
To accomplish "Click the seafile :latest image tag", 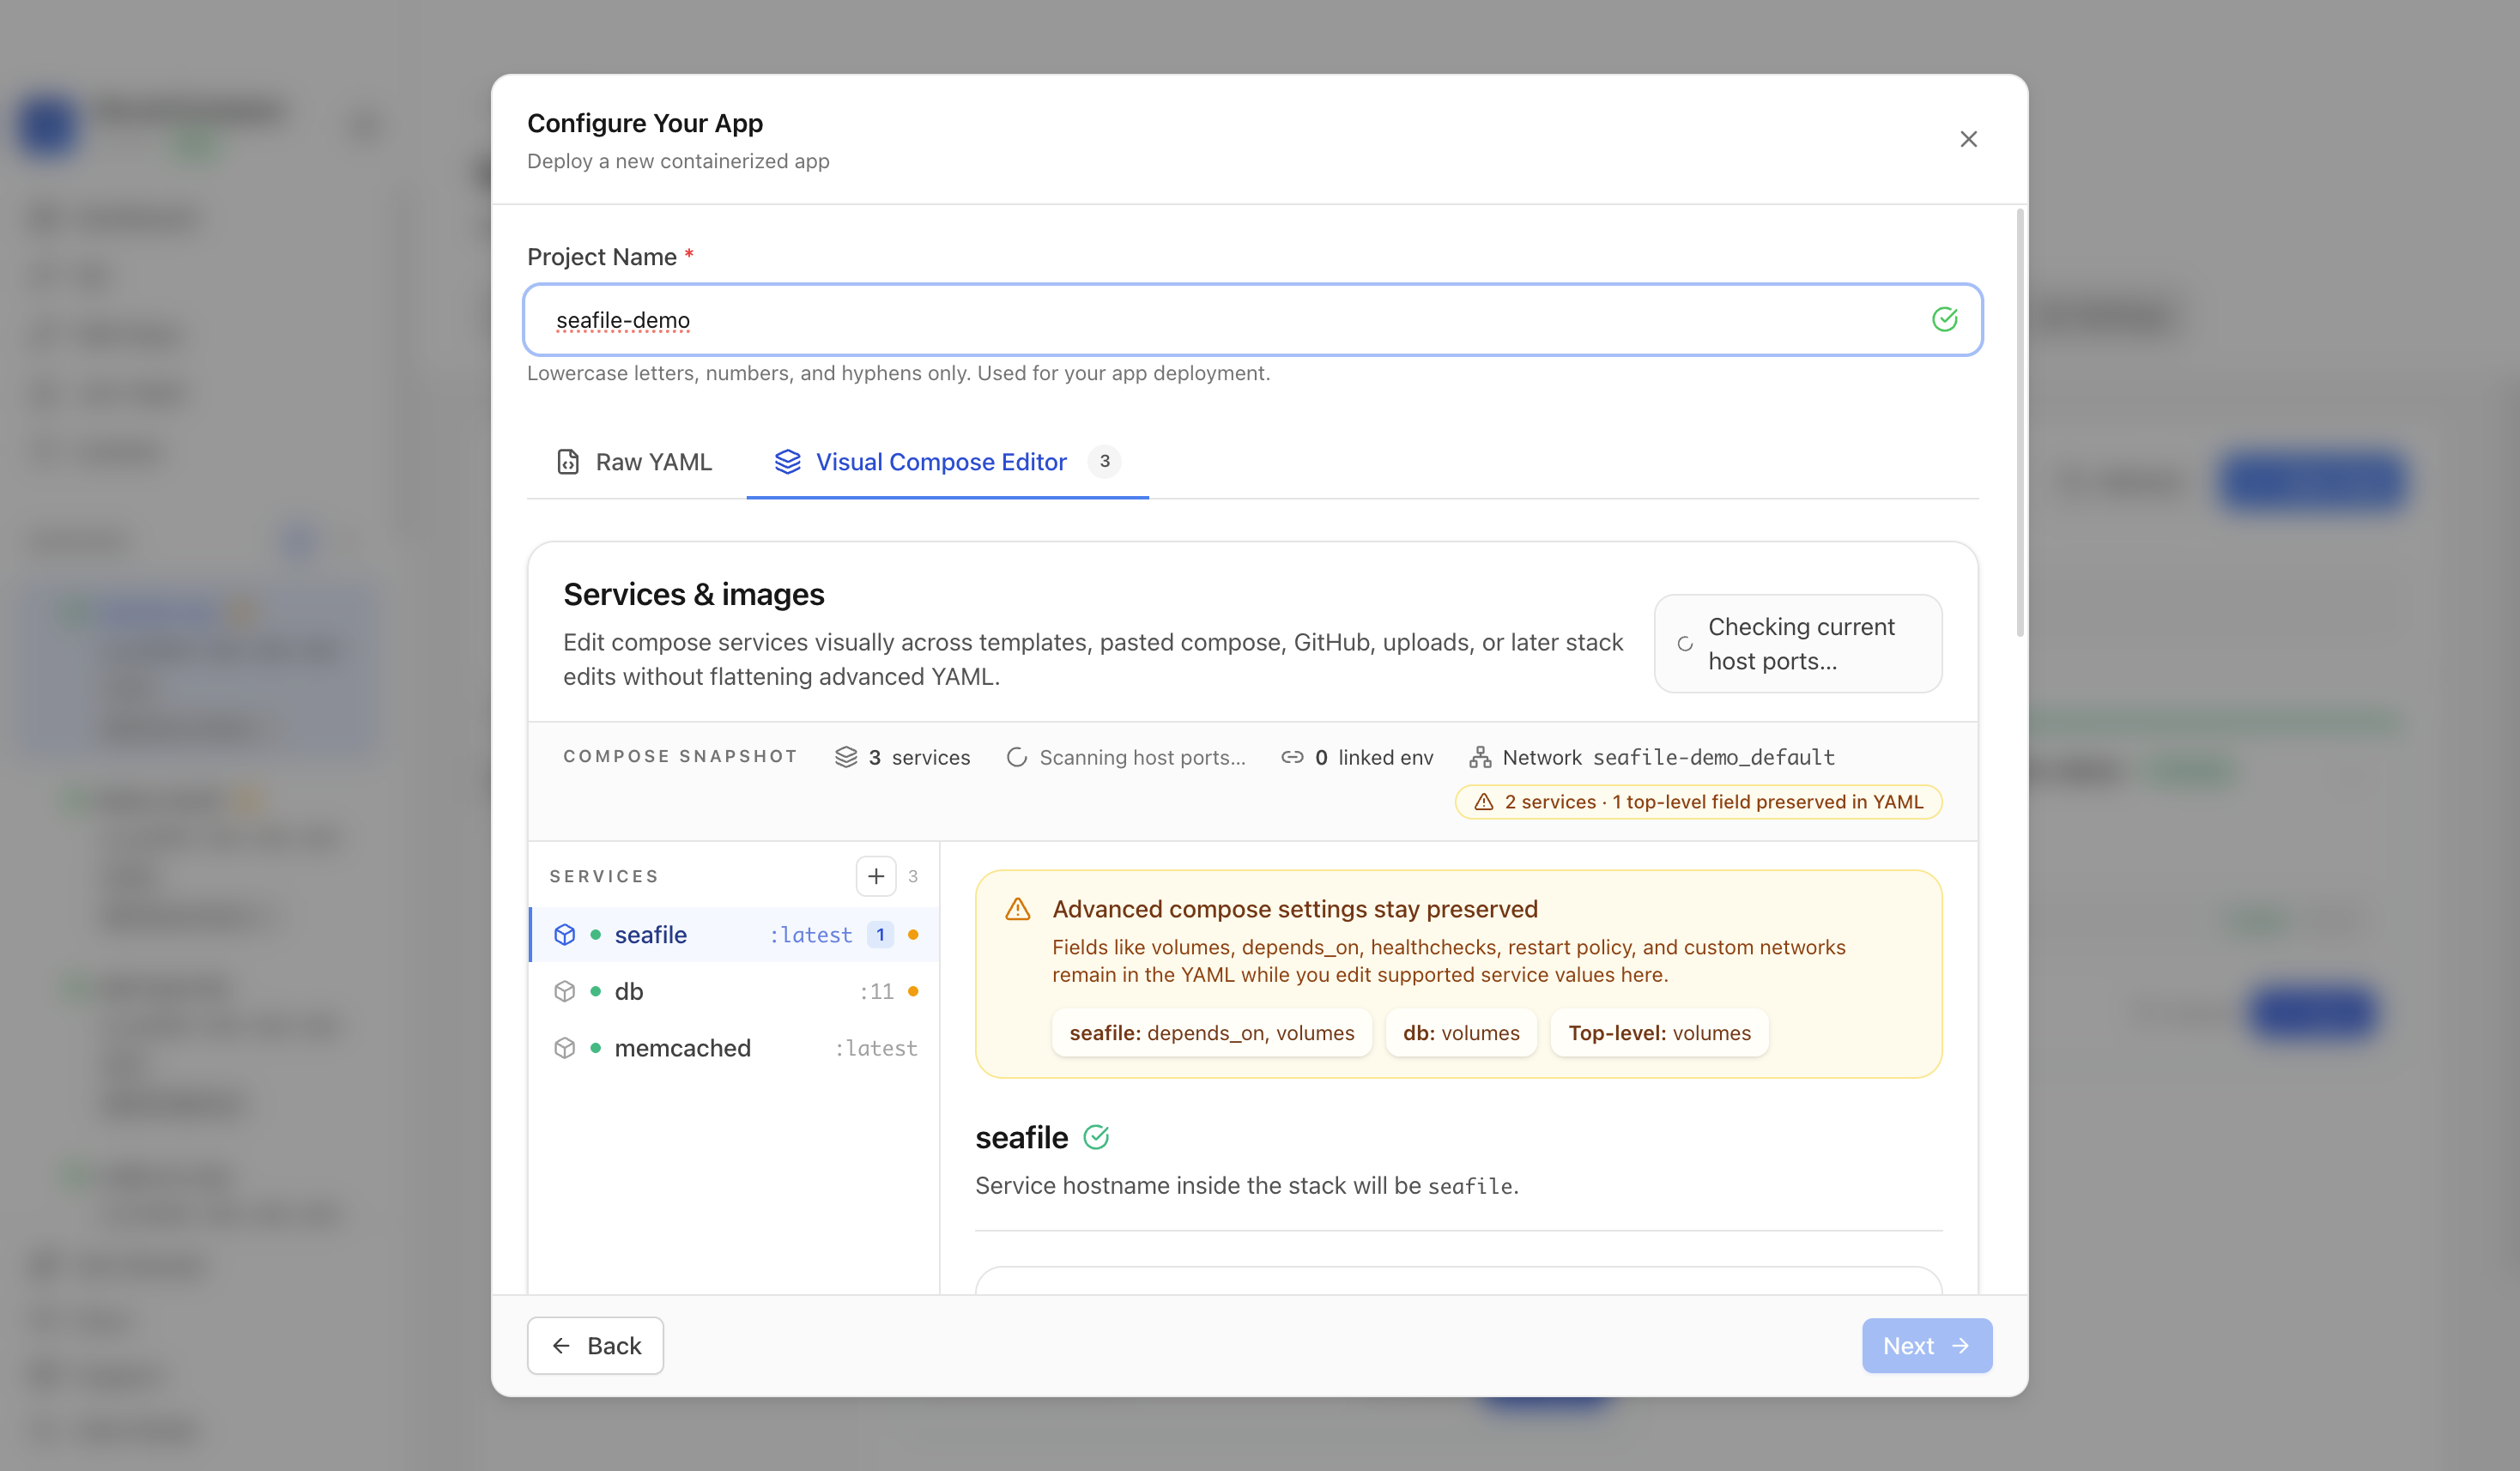I will click(810, 935).
